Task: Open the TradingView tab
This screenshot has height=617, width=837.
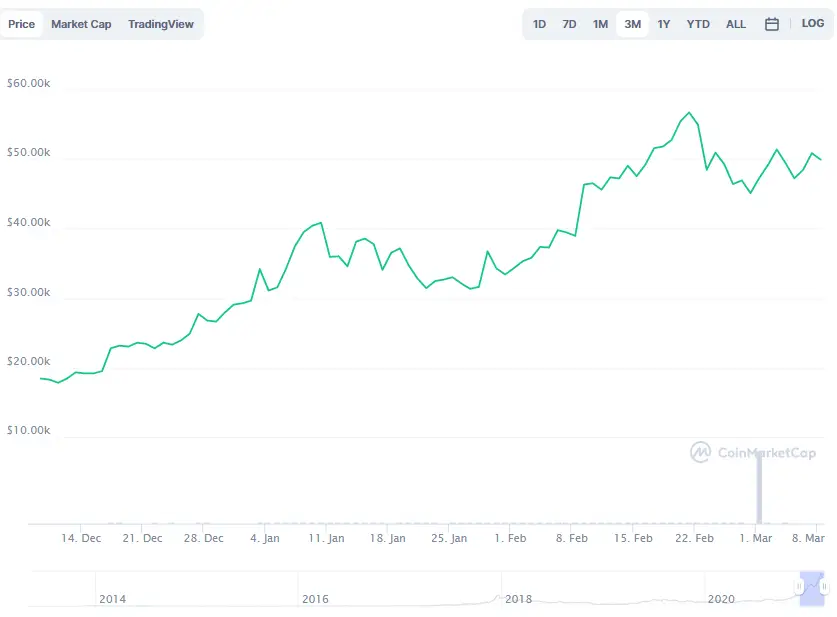Action: (x=161, y=24)
